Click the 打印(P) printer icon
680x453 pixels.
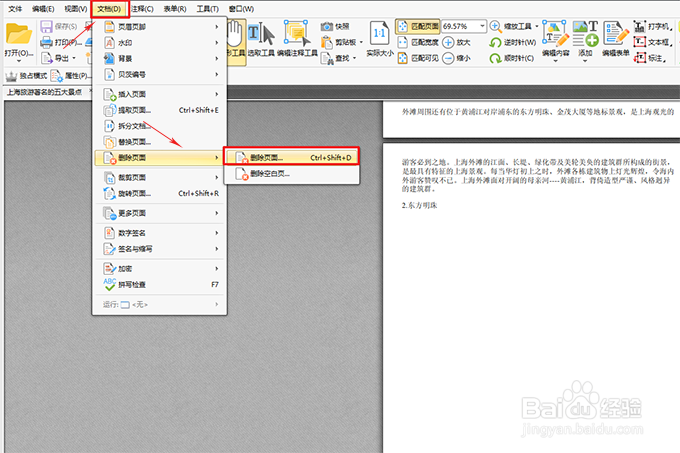tap(46, 42)
